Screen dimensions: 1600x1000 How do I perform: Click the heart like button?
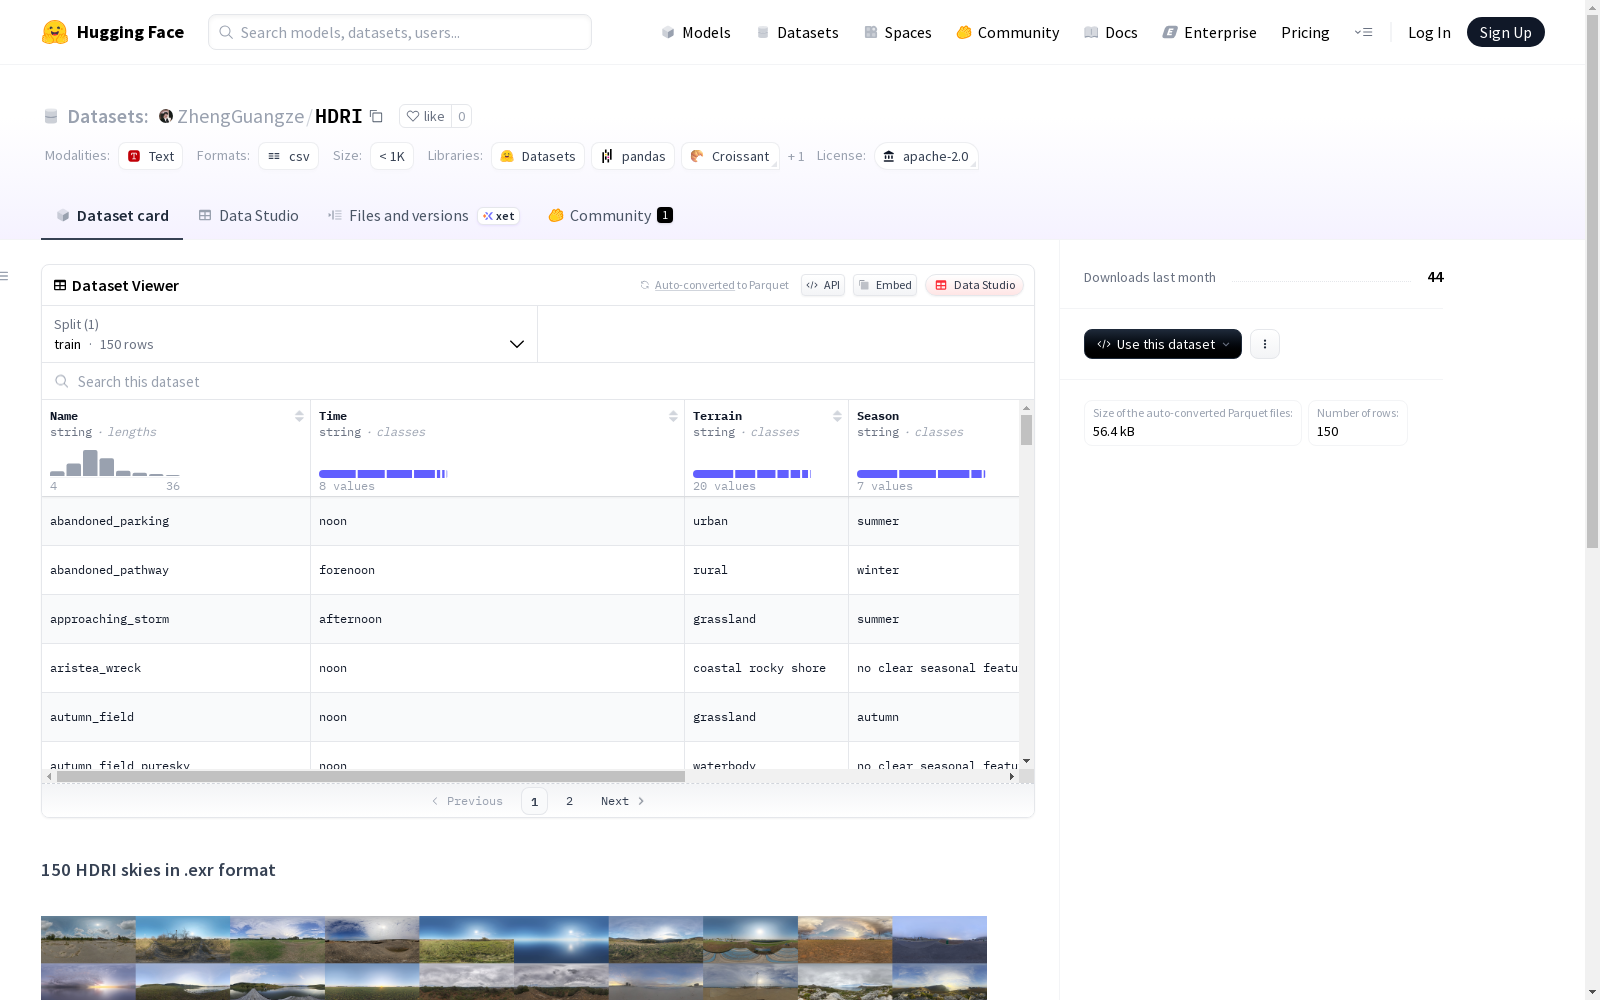click(x=425, y=116)
